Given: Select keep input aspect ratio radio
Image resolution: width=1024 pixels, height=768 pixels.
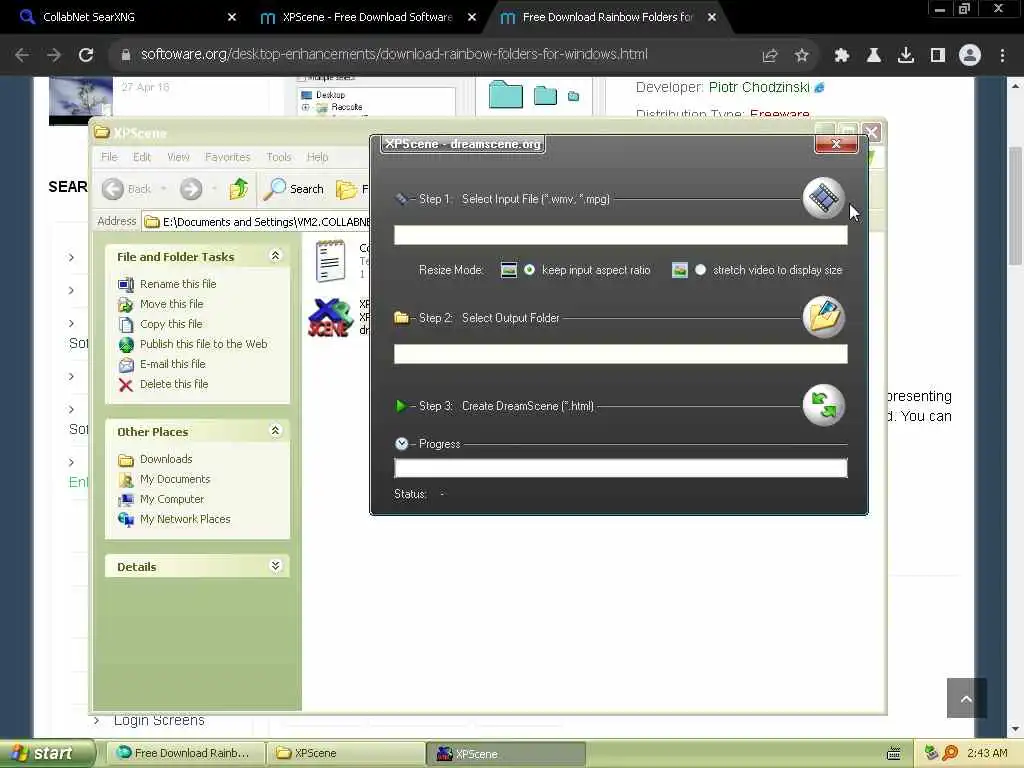Looking at the screenshot, I should tap(529, 270).
